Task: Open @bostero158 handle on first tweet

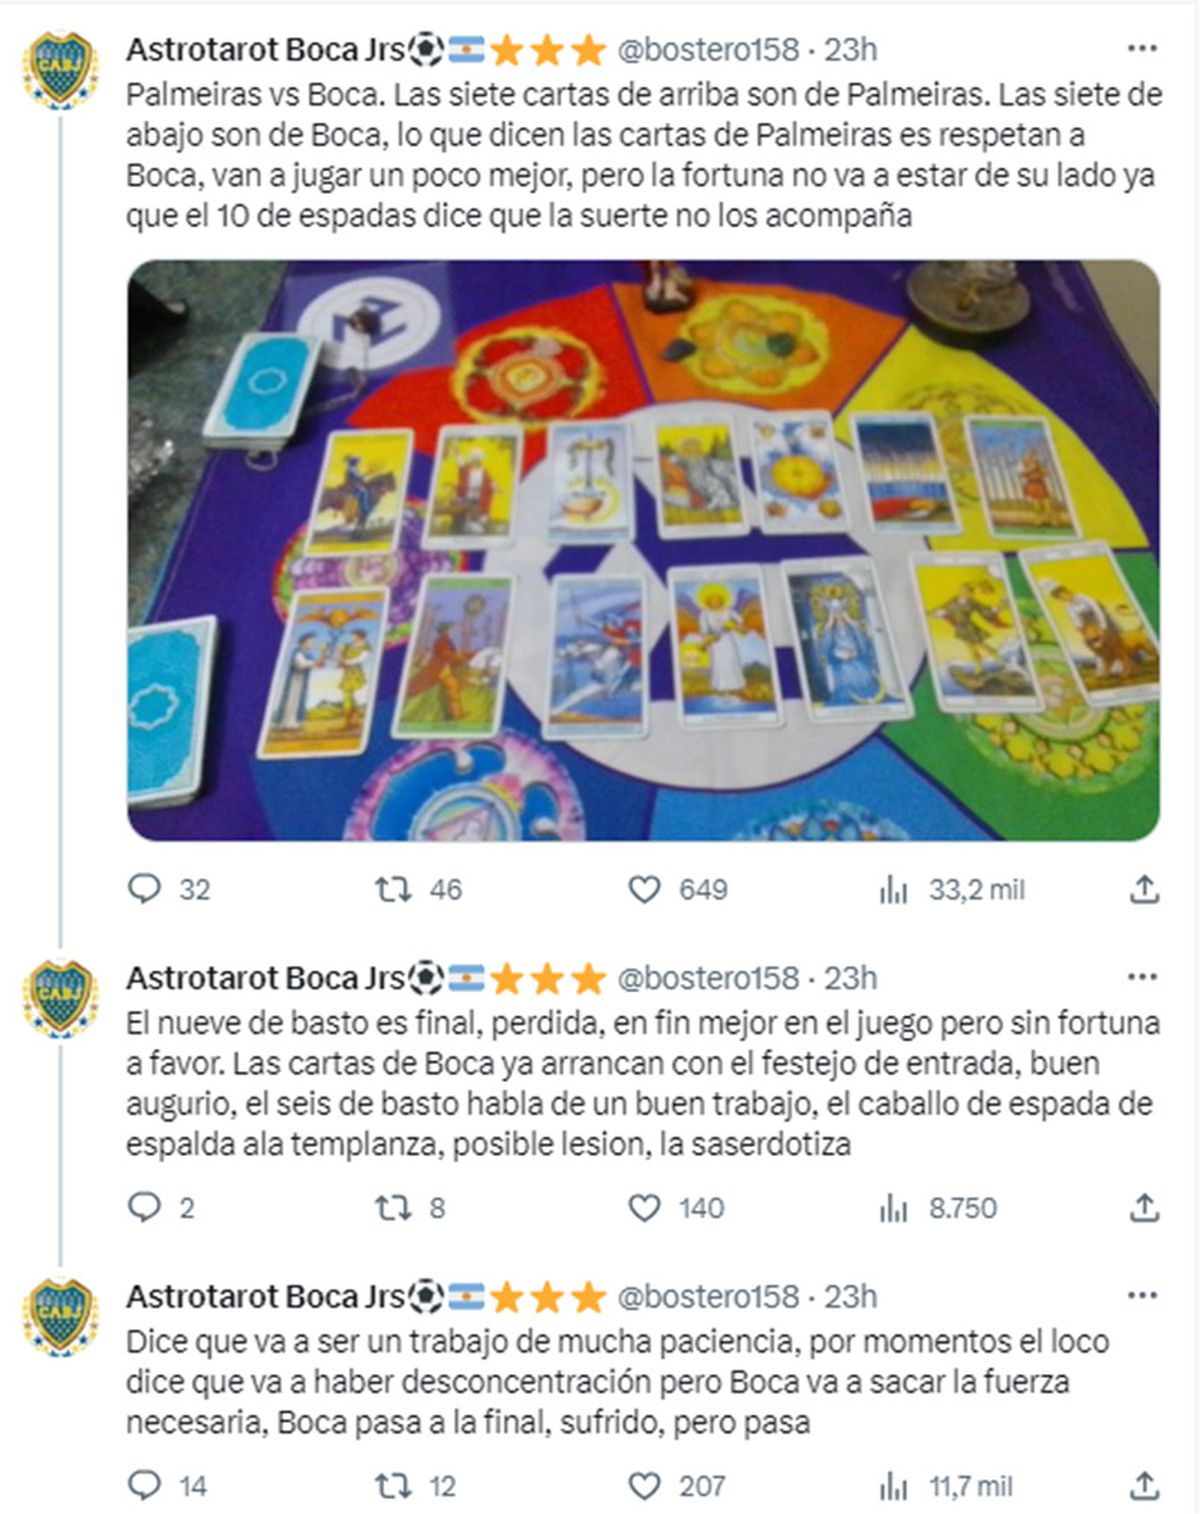Action: (708, 49)
